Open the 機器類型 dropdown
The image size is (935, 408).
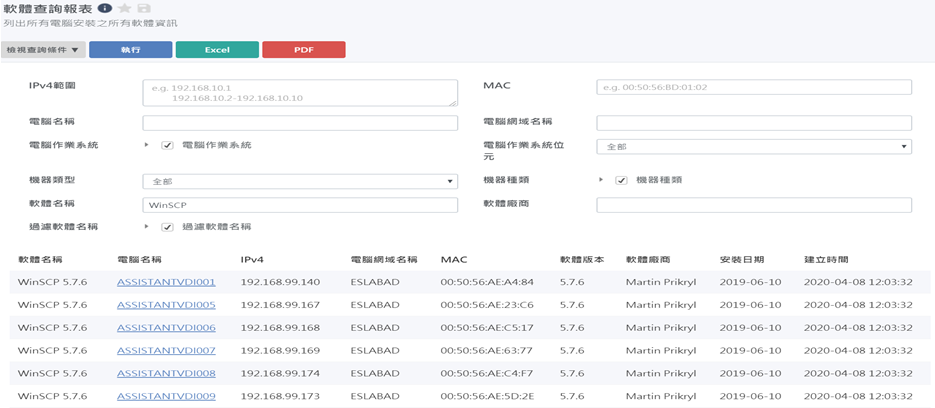[300, 182]
